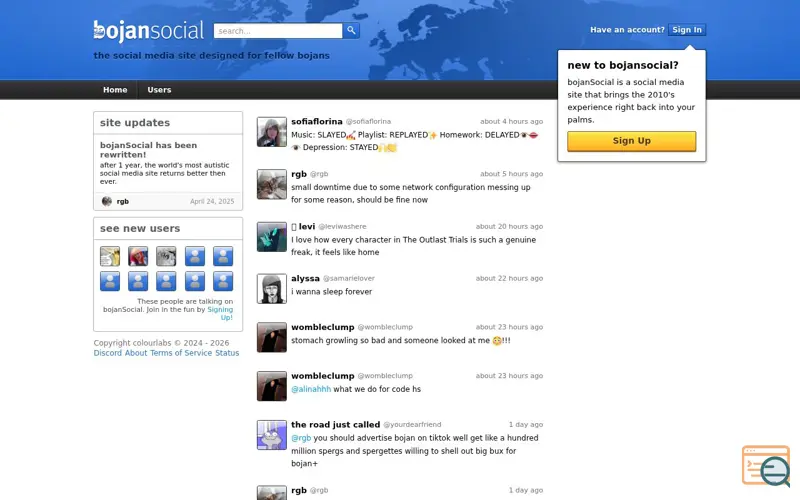
Task: Click the 'Signing Up!' link
Action: pos(220,313)
